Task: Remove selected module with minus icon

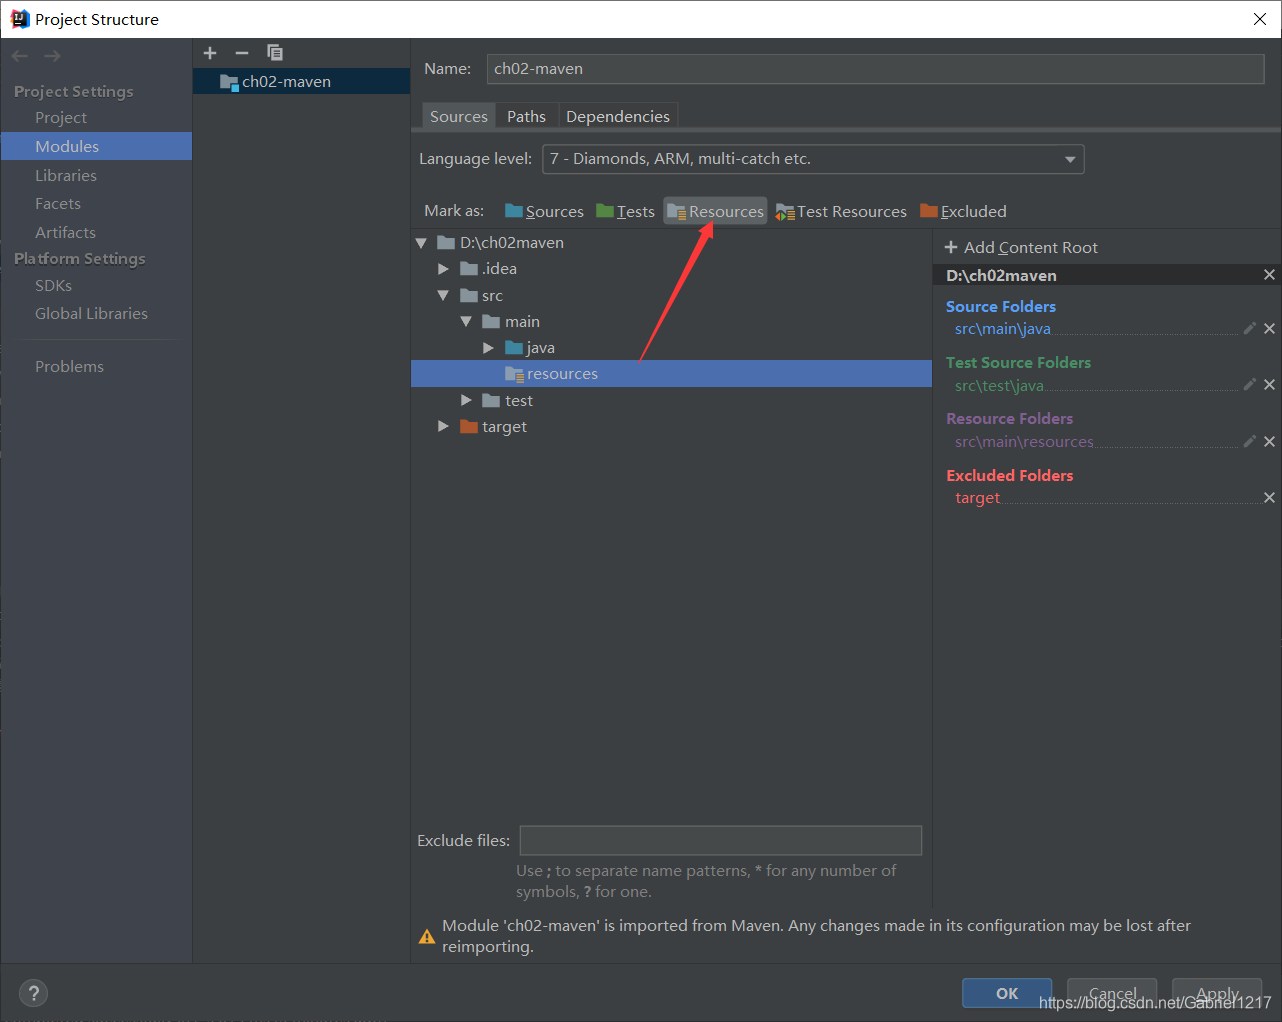Action: click(241, 53)
